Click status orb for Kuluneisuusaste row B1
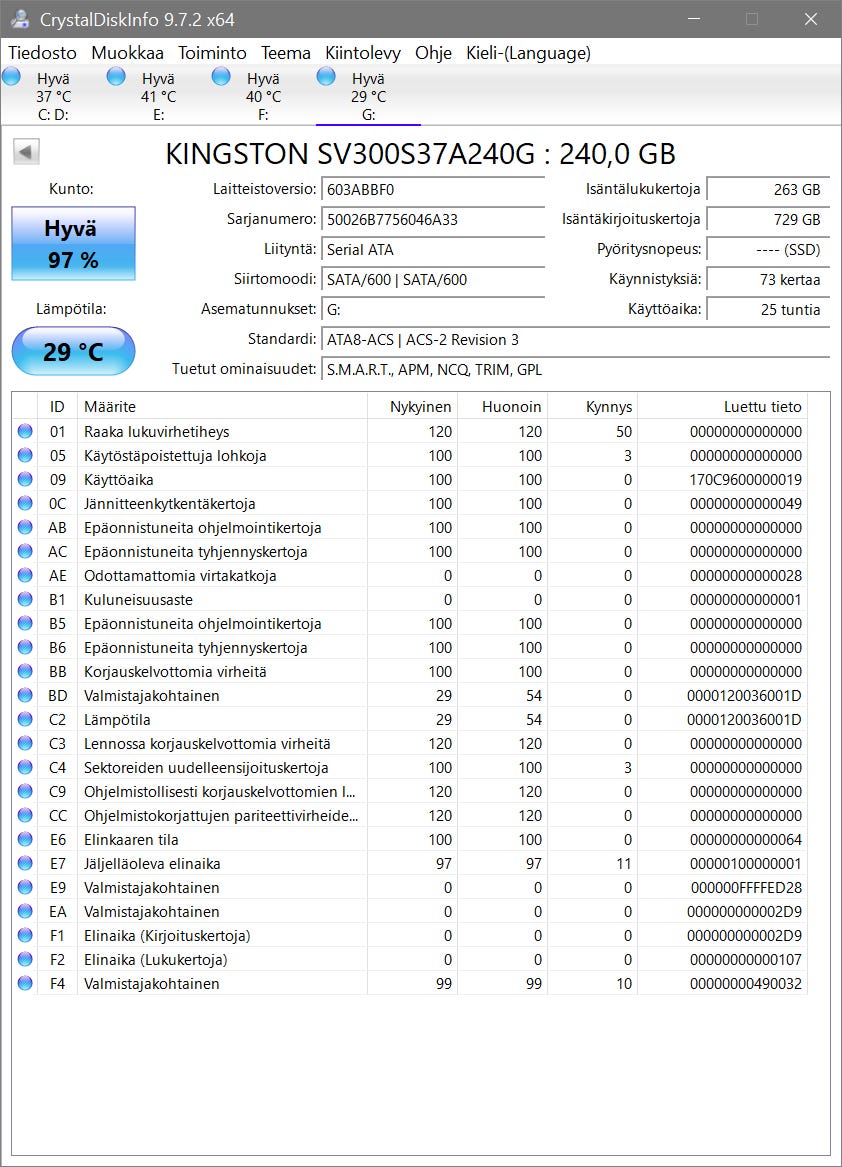This screenshot has height=1167, width=842. [25, 599]
